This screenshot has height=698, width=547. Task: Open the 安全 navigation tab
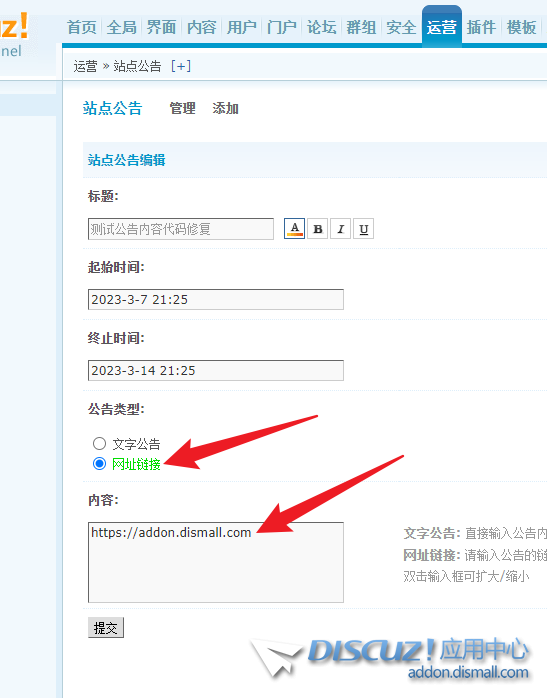point(401,27)
